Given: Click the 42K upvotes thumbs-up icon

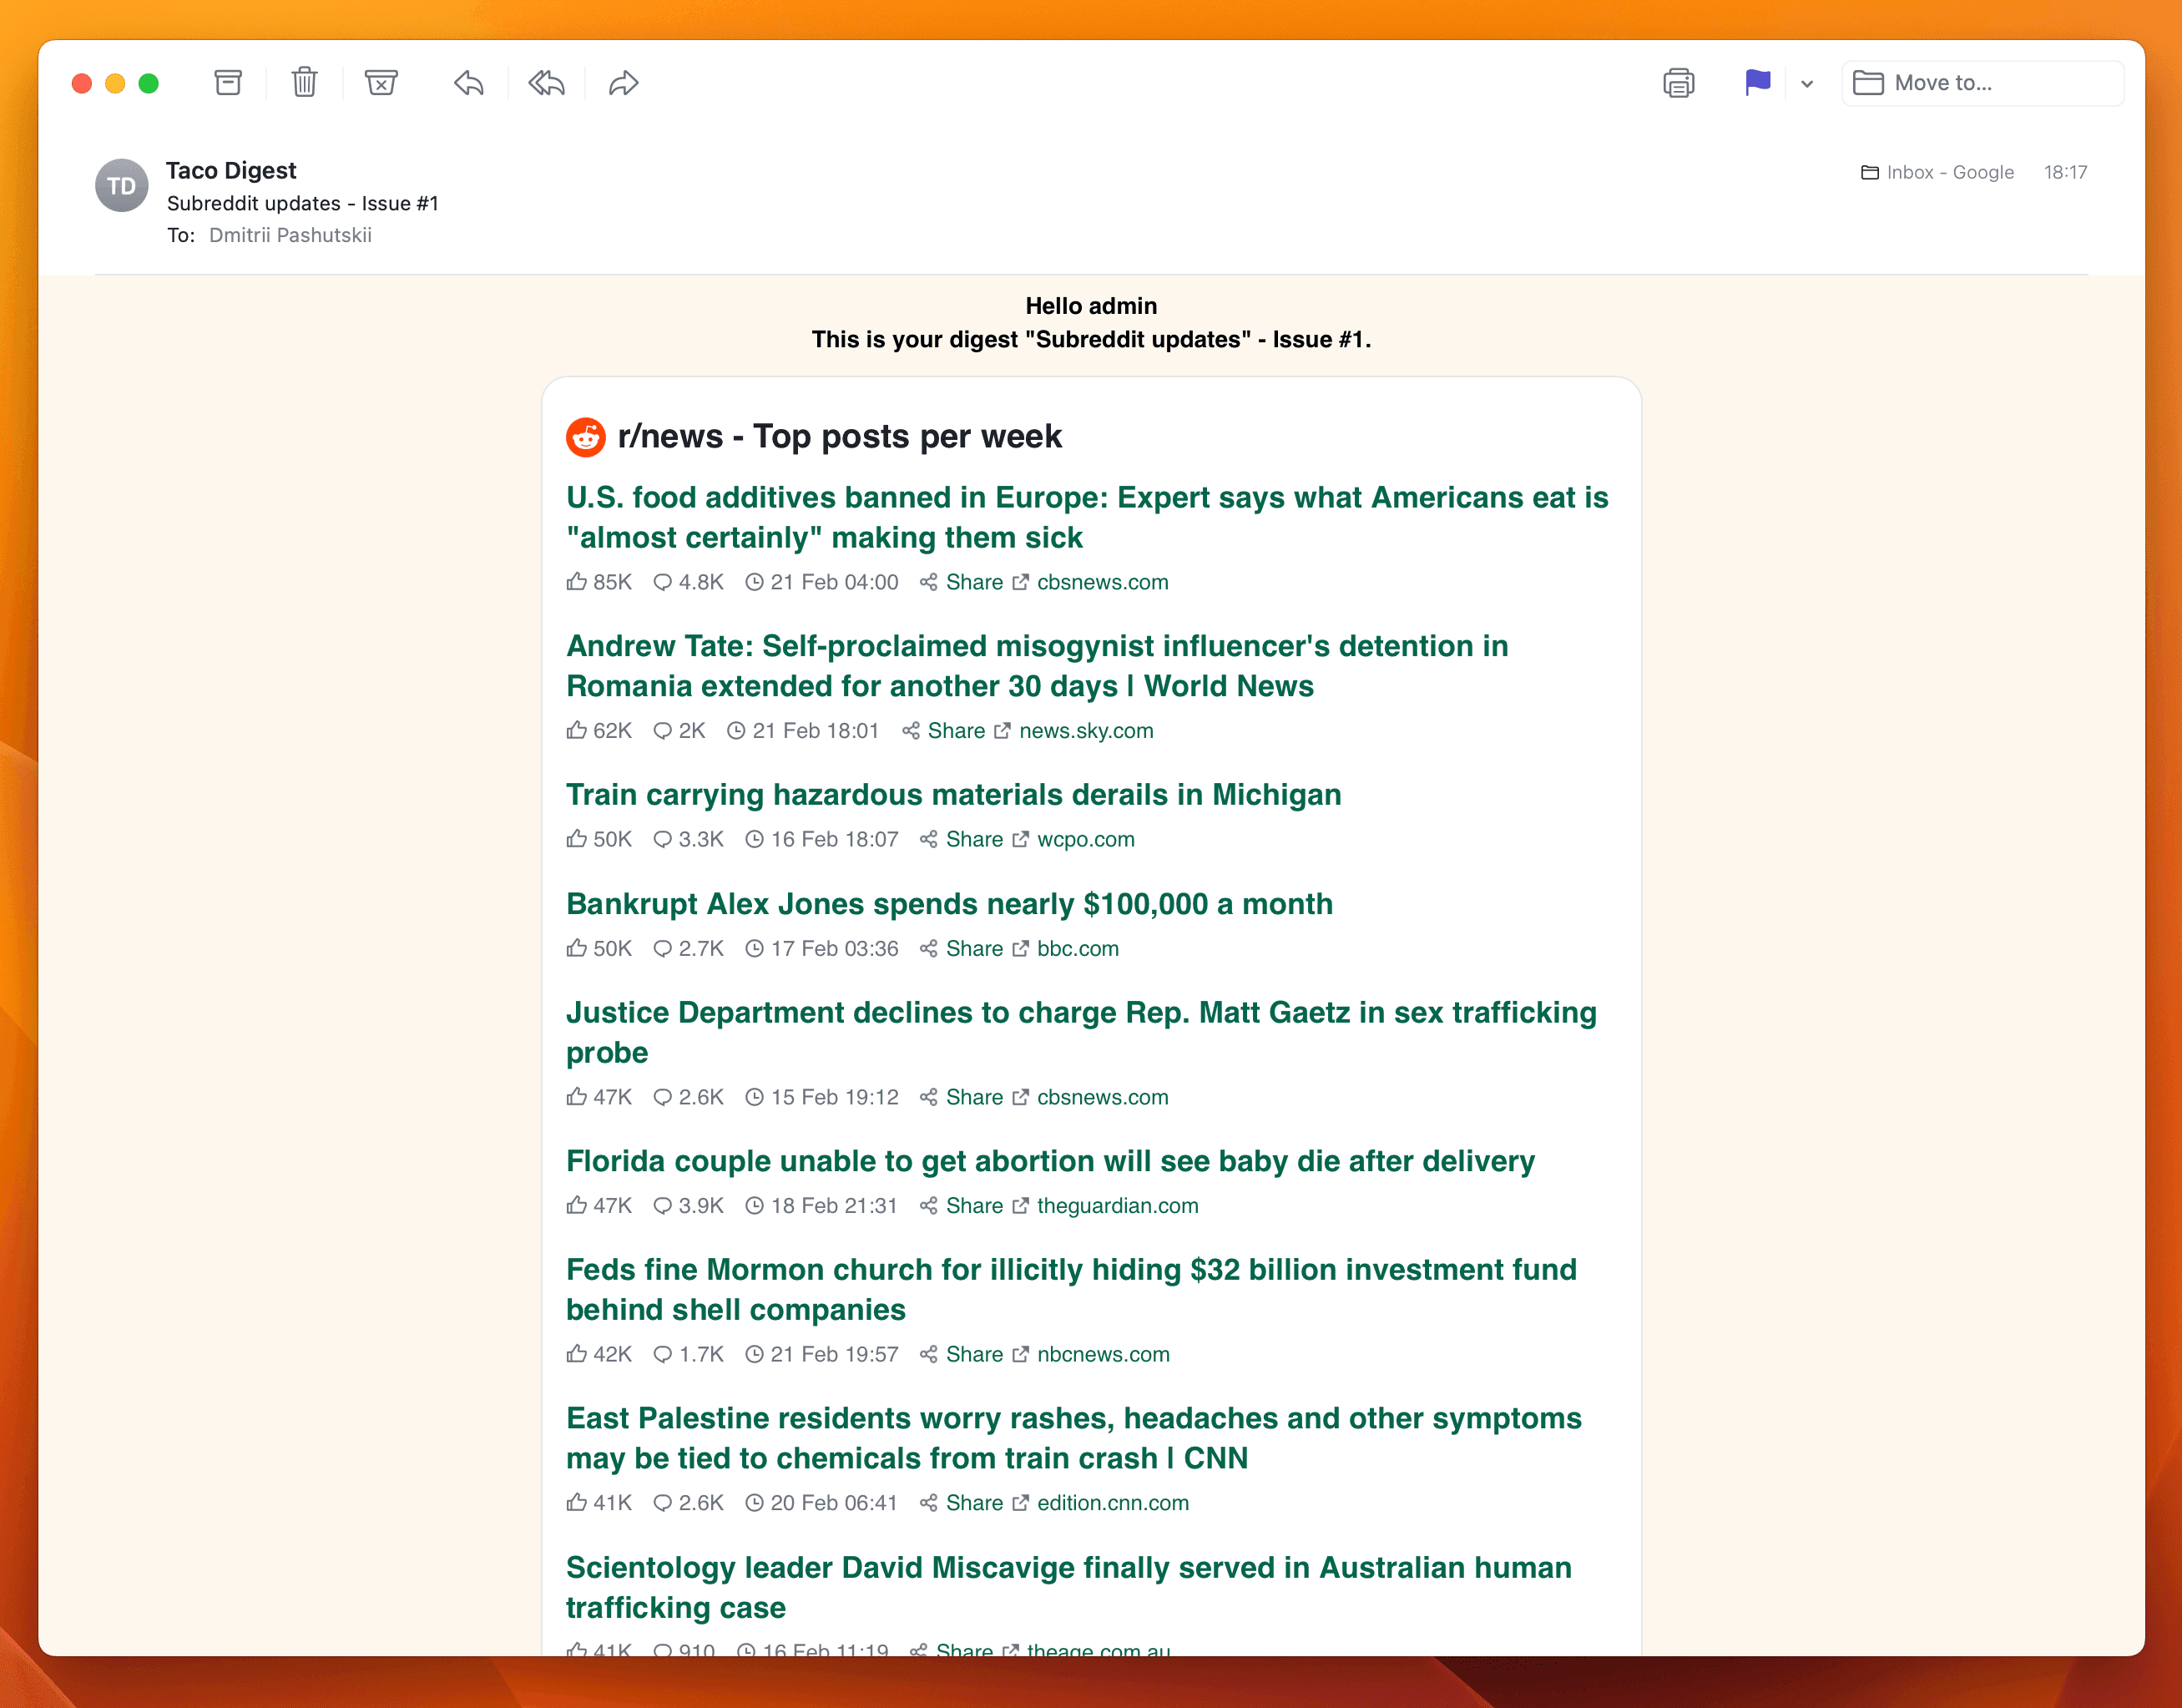Looking at the screenshot, I should 576,1353.
